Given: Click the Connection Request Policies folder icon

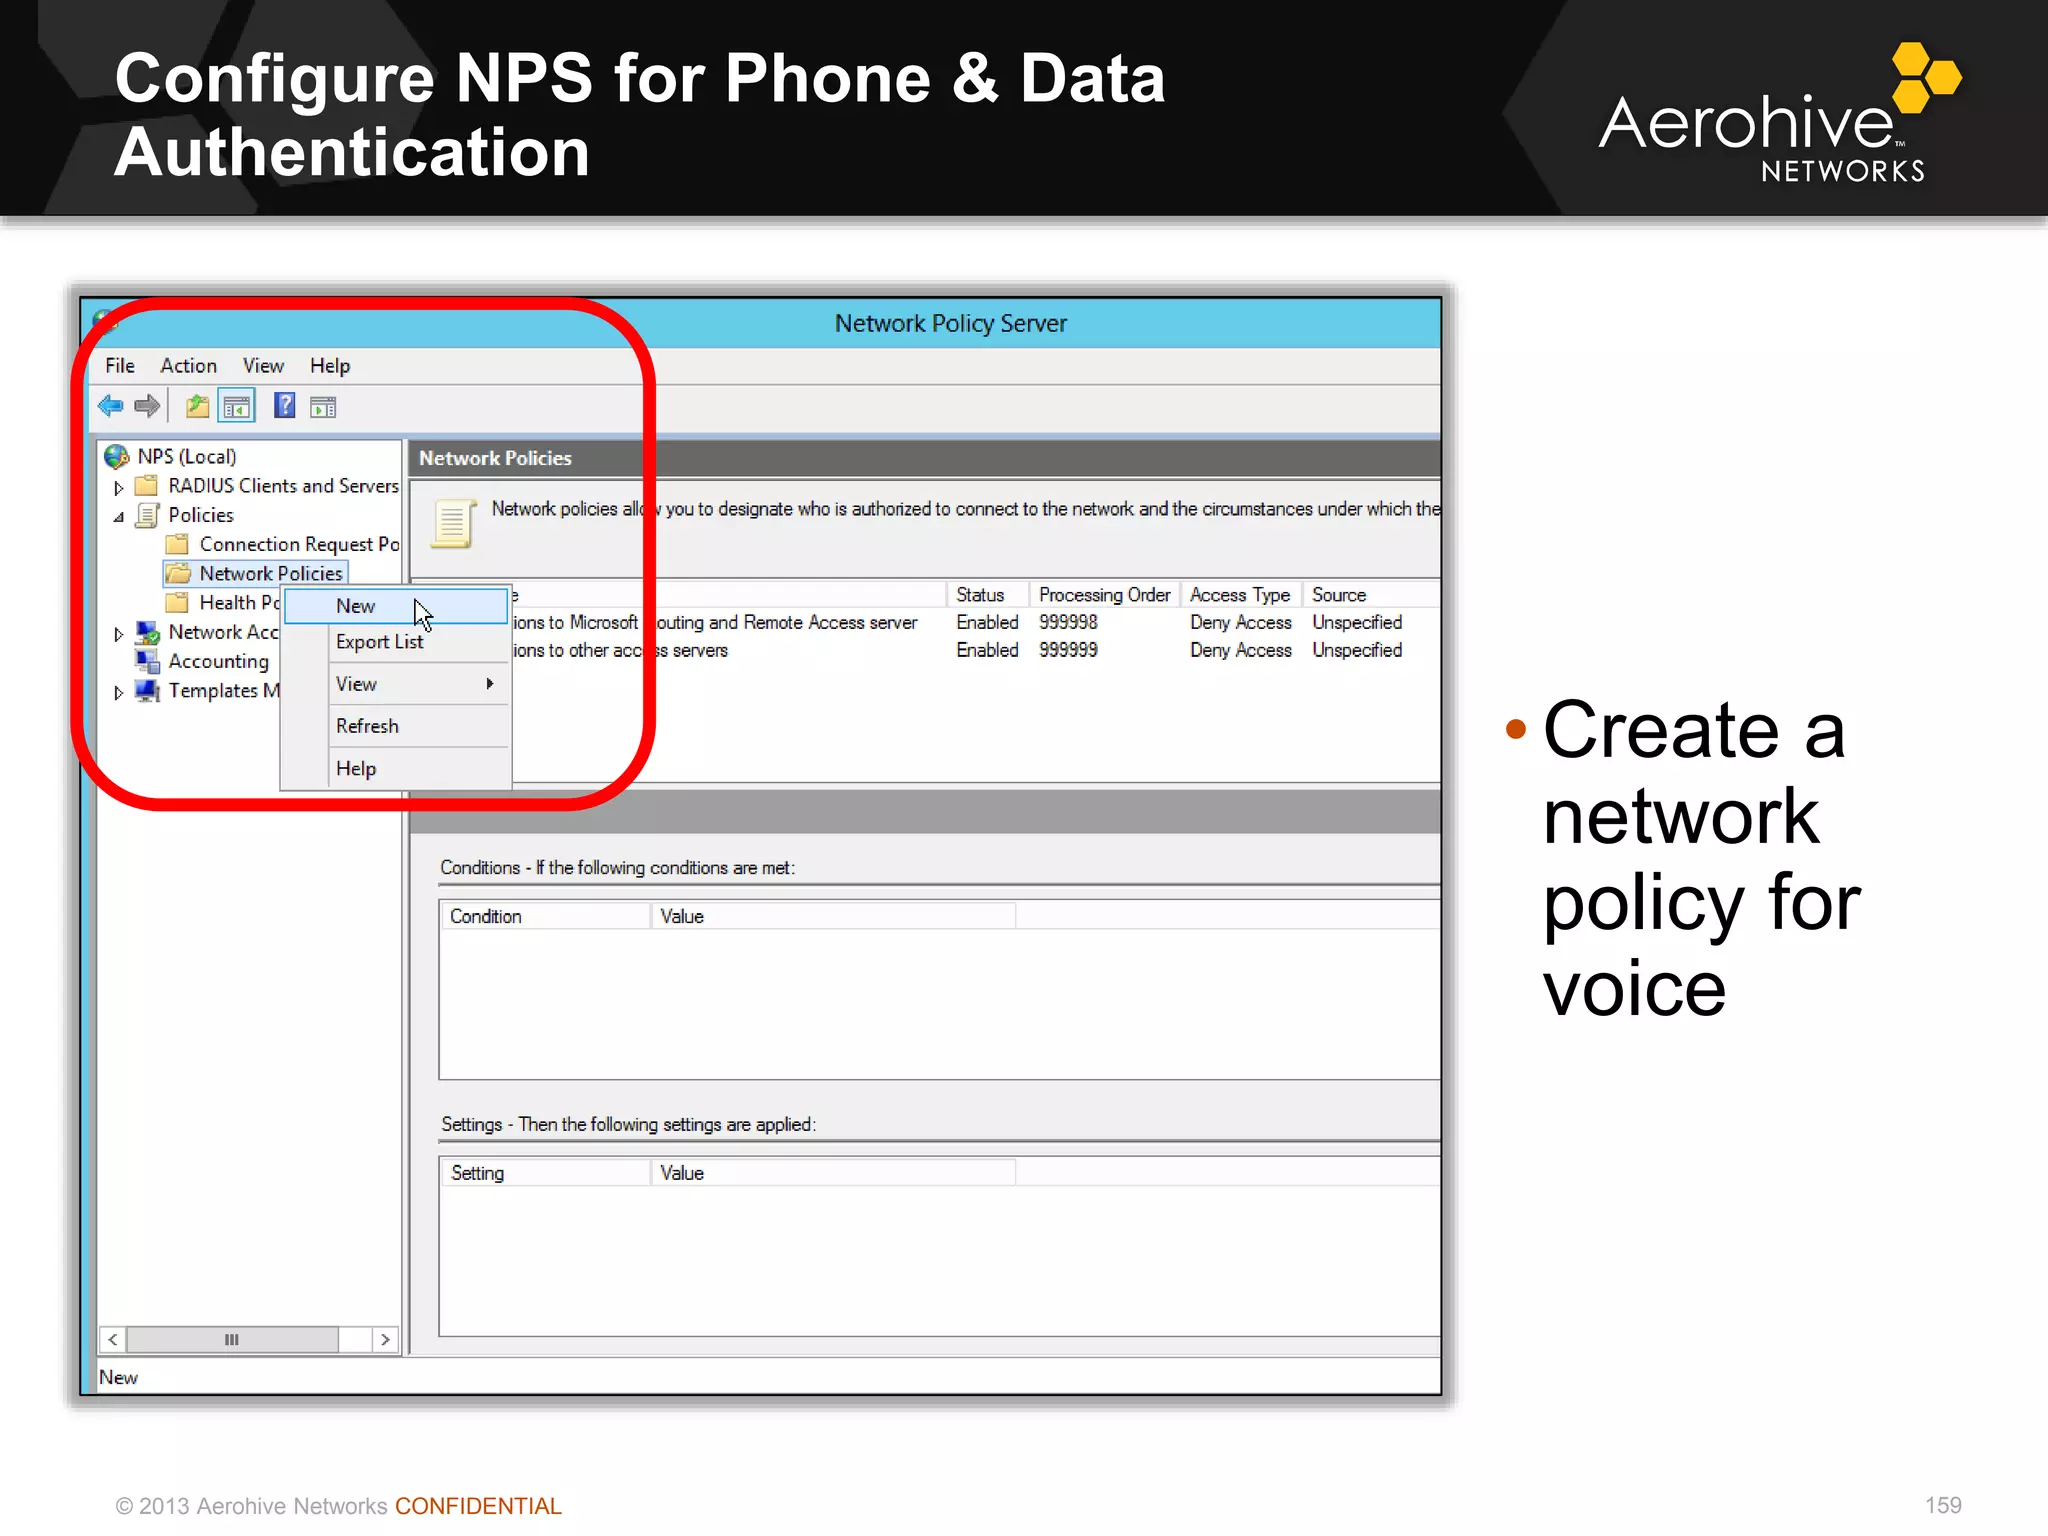Looking at the screenshot, I should 177,544.
